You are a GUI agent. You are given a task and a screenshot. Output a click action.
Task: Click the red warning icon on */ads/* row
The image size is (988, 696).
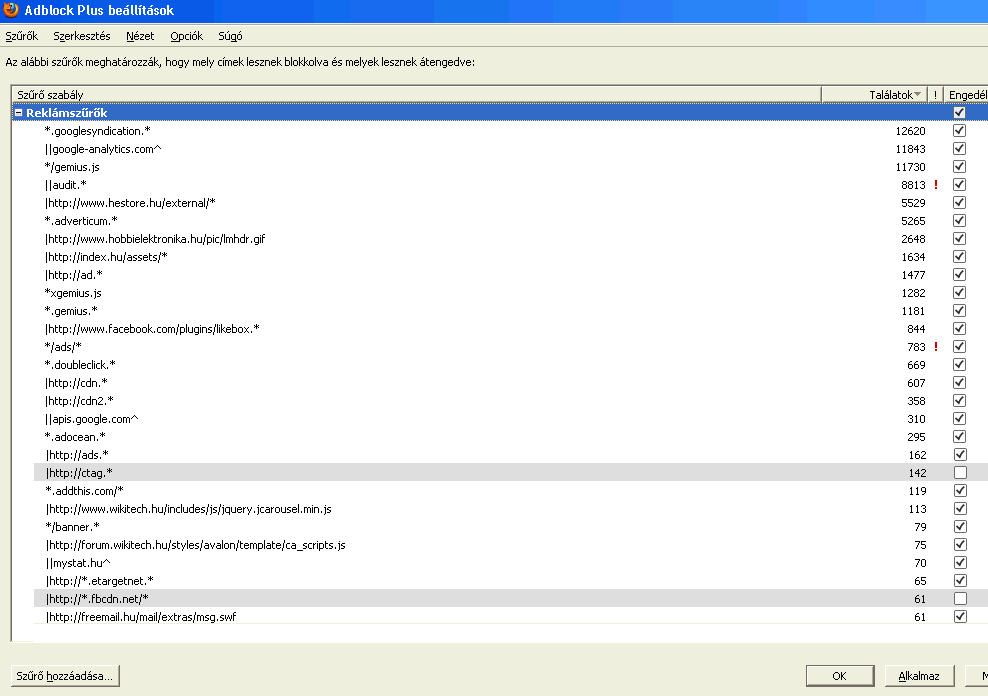(936, 346)
